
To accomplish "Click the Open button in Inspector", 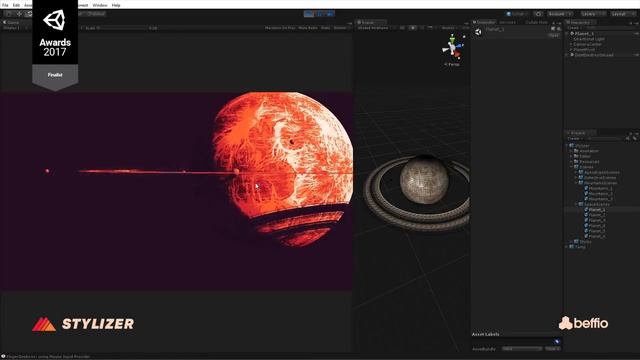I will [554, 36].
